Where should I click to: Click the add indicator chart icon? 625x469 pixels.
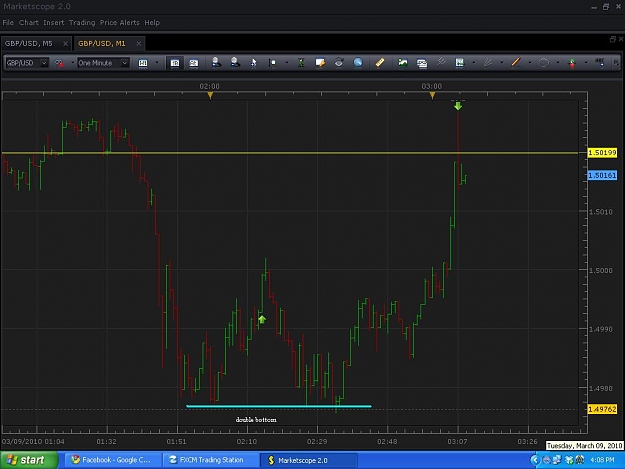460,63
